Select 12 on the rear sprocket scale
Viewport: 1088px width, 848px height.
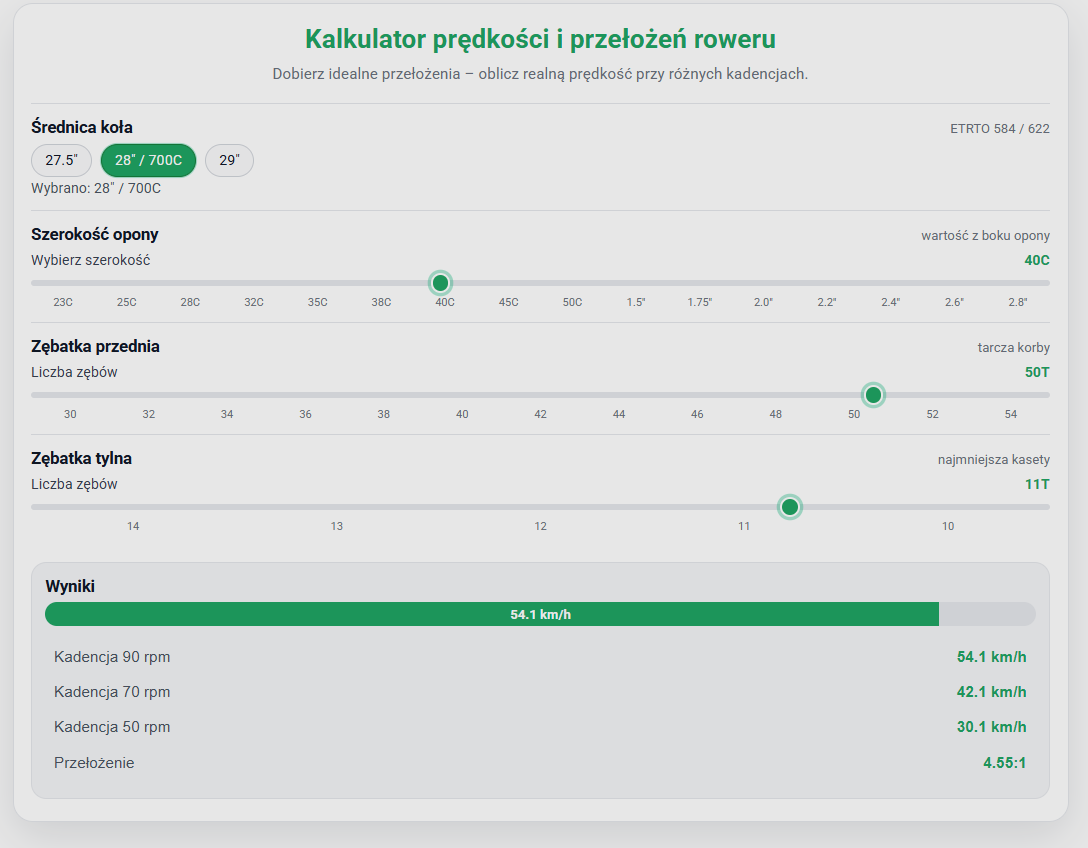pos(540,526)
